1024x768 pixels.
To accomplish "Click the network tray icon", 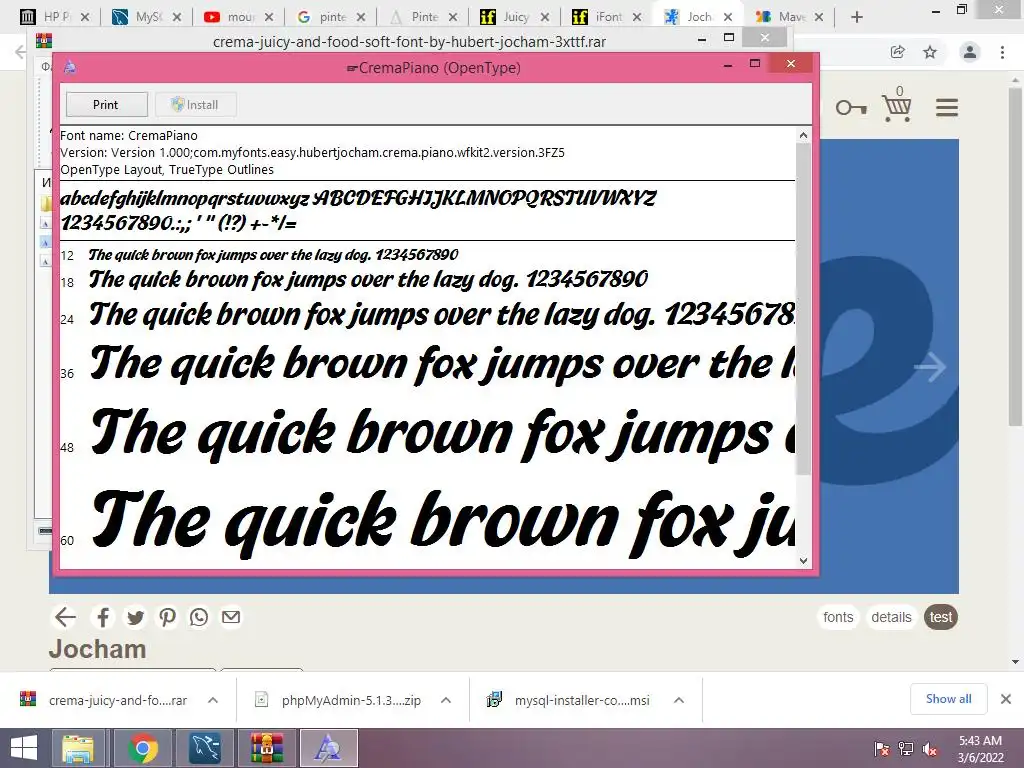I will [x=906, y=749].
